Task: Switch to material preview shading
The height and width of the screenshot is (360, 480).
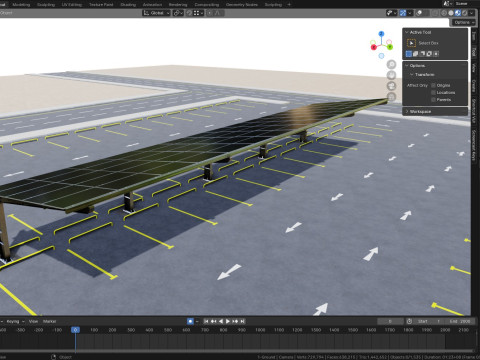Action: pos(458,13)
